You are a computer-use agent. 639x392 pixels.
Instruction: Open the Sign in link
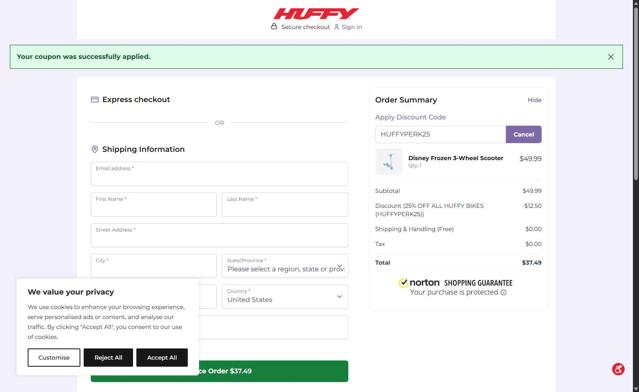pyautogui.click(x=352, y=27)
